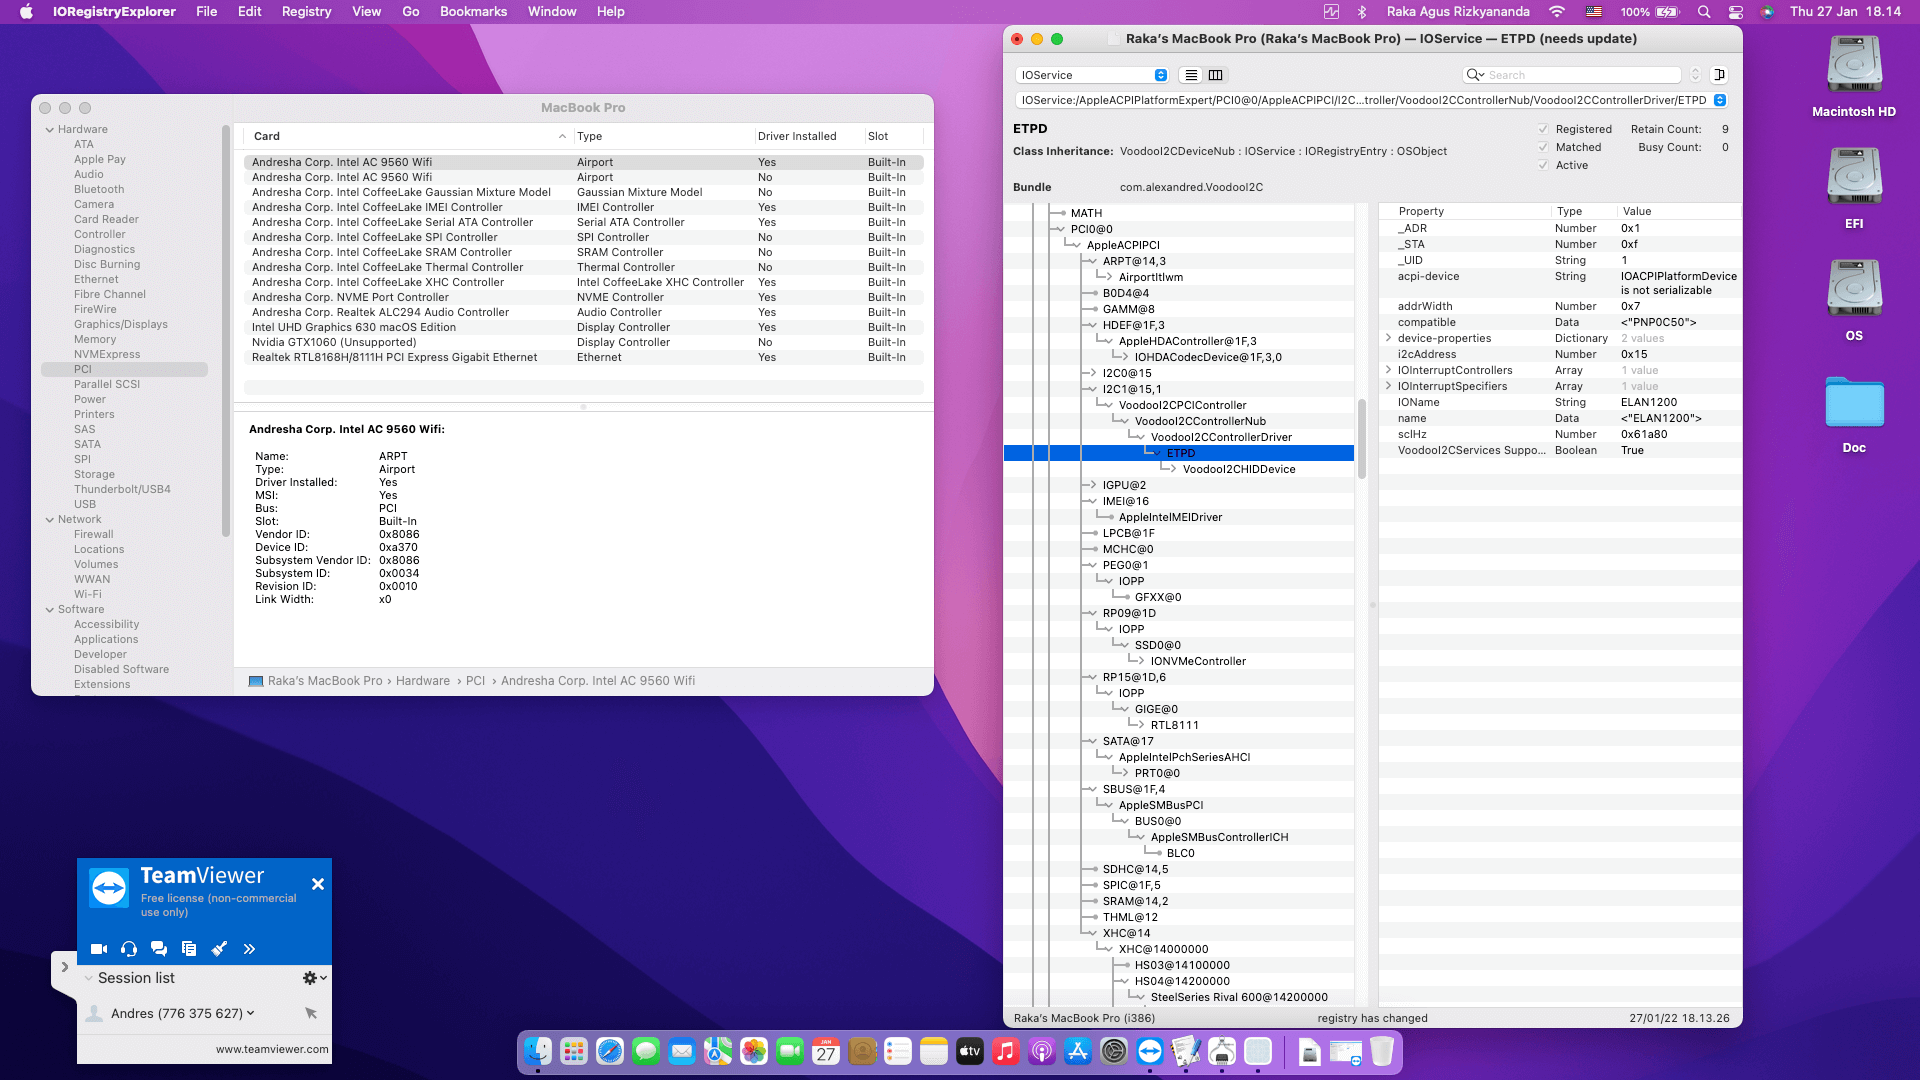
Task: Toggle the Registered checkbox
Action: (x=1543, y=129)
